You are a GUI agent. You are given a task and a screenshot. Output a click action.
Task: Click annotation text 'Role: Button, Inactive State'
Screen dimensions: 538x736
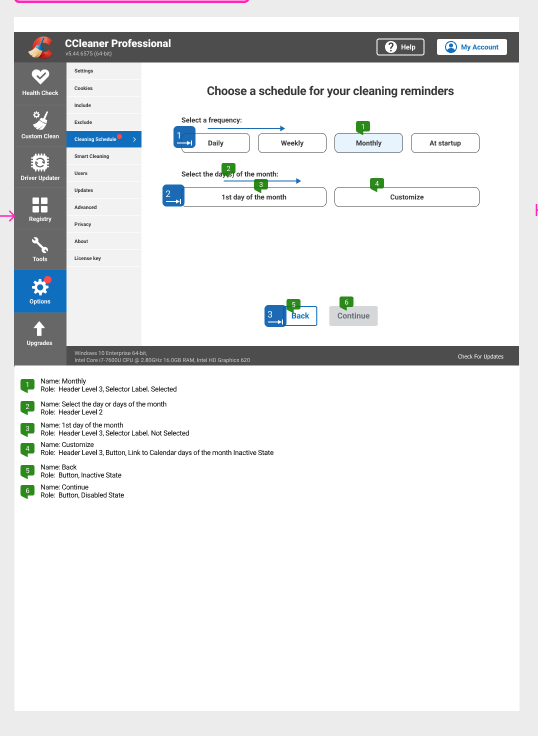click(x=81, y=475)
